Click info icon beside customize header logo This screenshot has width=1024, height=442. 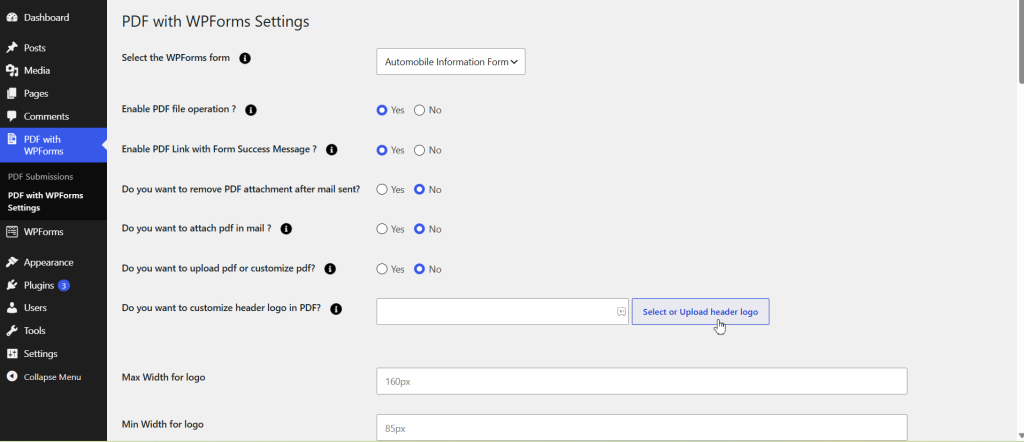(x=336, y=309)
